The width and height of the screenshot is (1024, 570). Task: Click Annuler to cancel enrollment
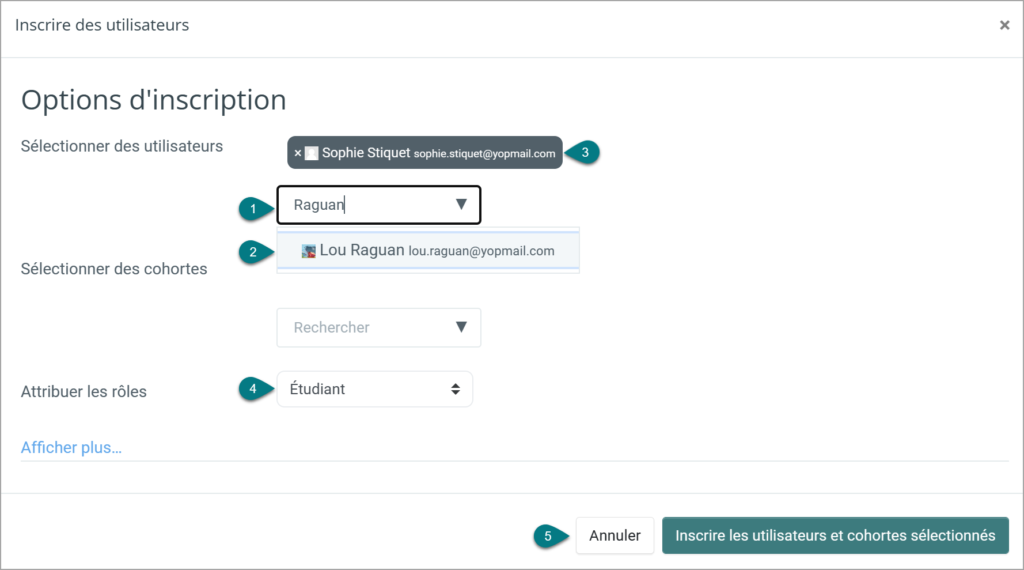[615, 535]
